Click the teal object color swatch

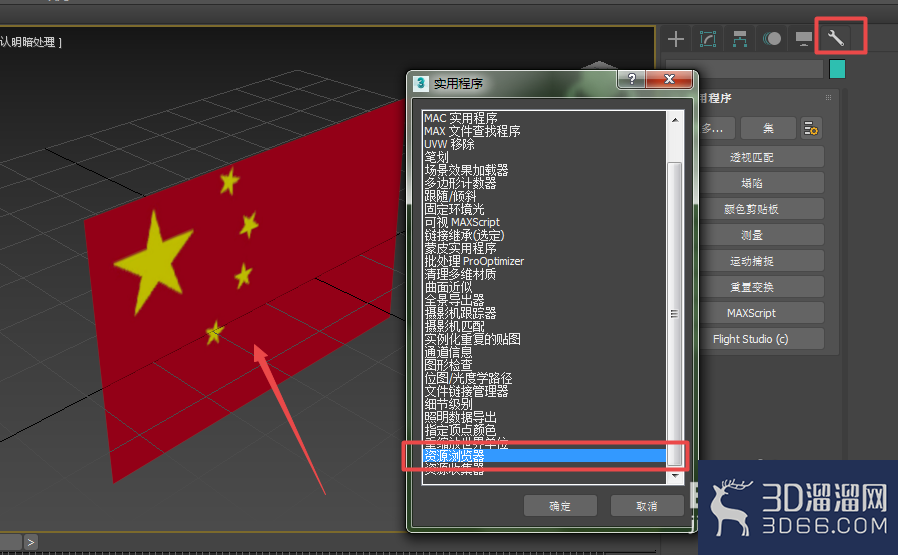tap(837, 69)
